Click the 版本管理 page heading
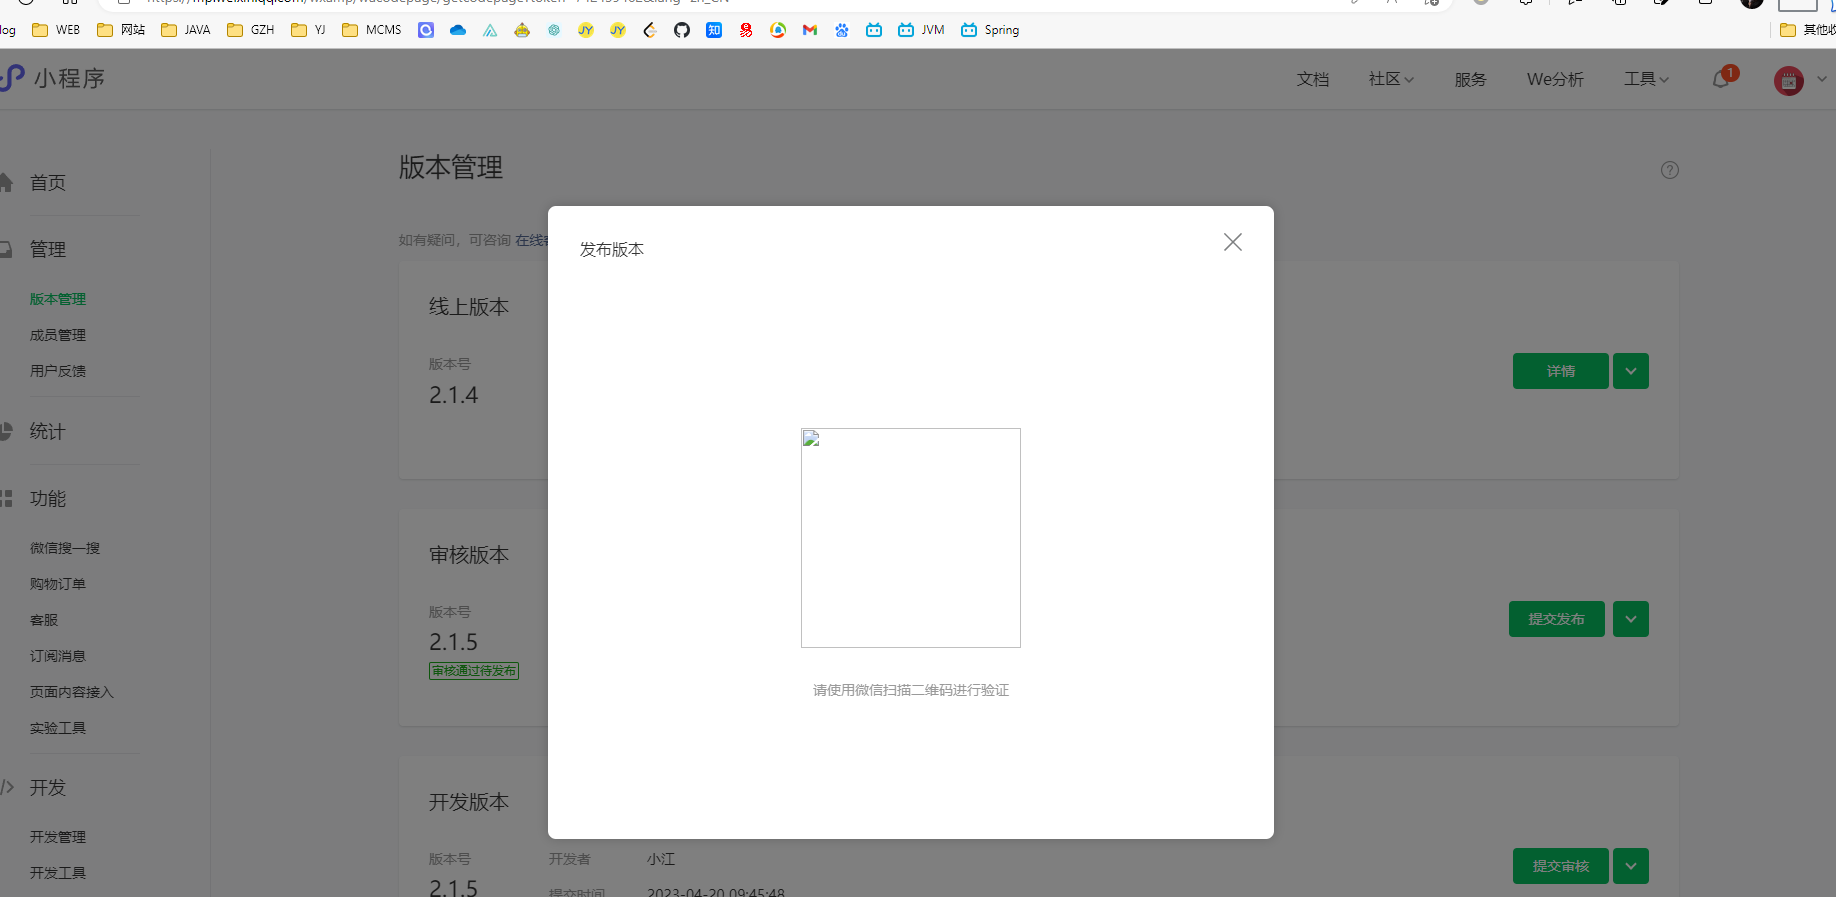The height and width of the screenshot is (897, 1836). coord(451,167)
